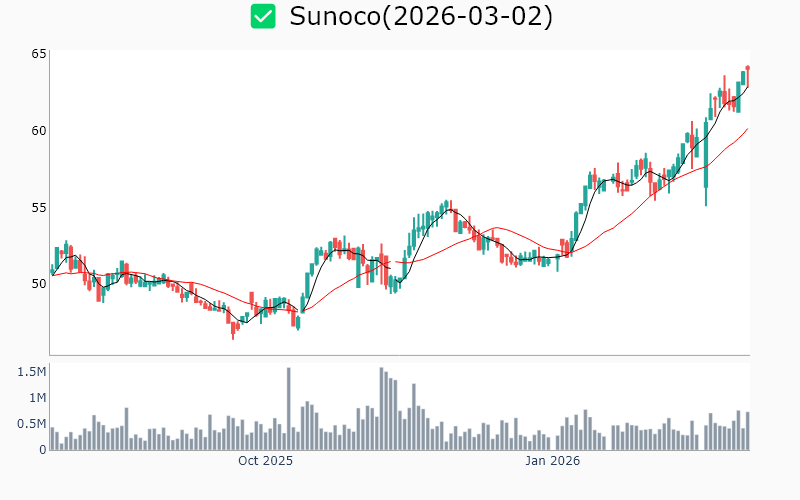This screenshot has height=500, width=800.
Task: Click the 60 price axis label
Action: tap(38, 131)
